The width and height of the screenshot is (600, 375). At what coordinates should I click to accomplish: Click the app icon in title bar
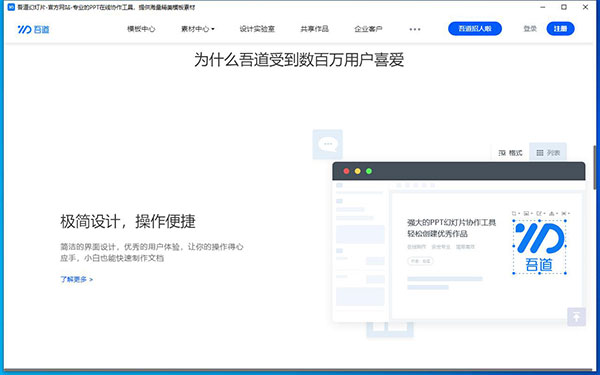pos(11,7)
